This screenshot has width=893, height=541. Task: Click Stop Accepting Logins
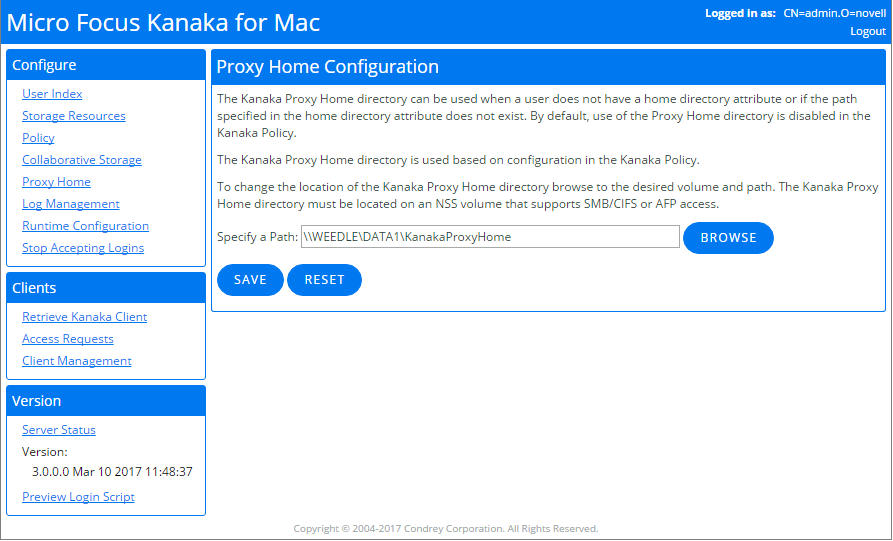(x=83, y=248)
